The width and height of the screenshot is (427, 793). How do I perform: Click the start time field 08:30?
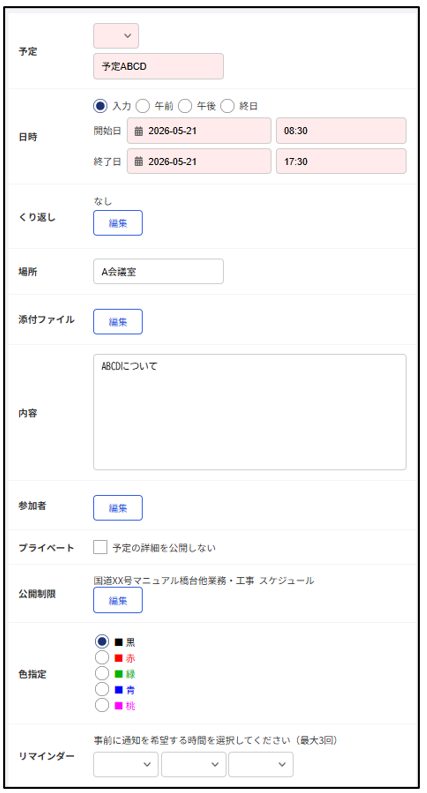tap(341, 131)
